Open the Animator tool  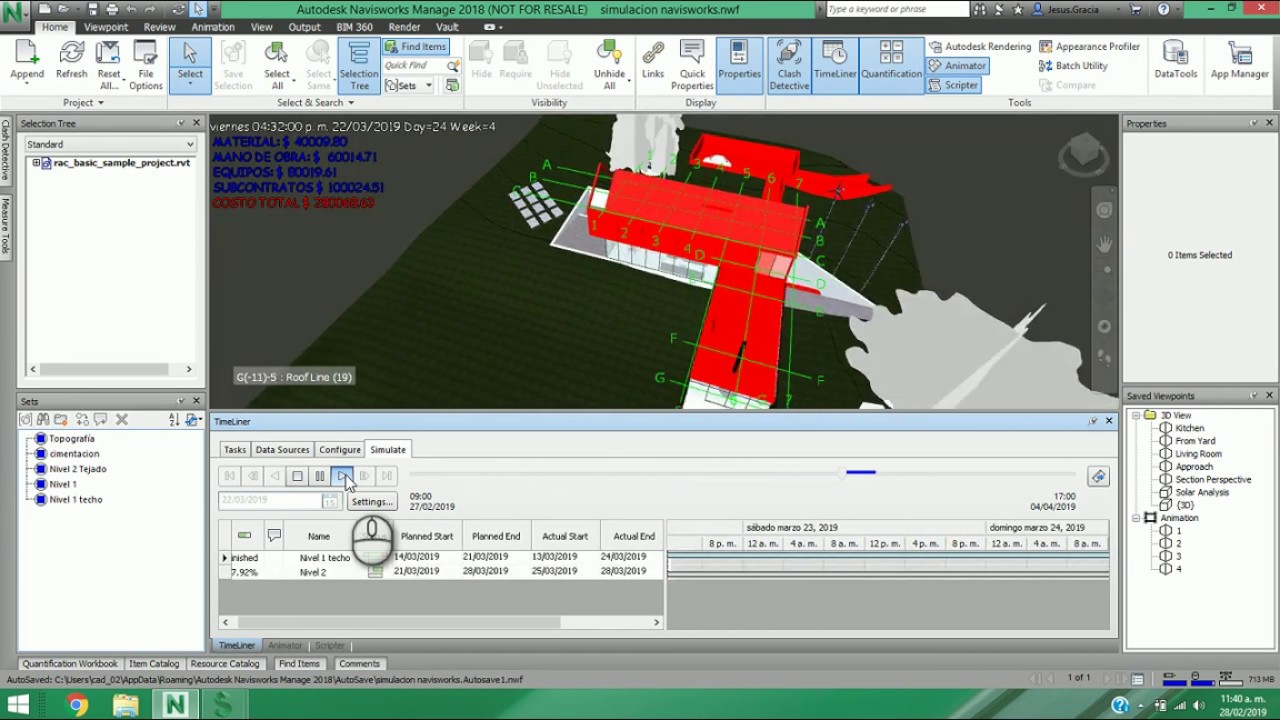pyautogui.click(x=957, y=65)
